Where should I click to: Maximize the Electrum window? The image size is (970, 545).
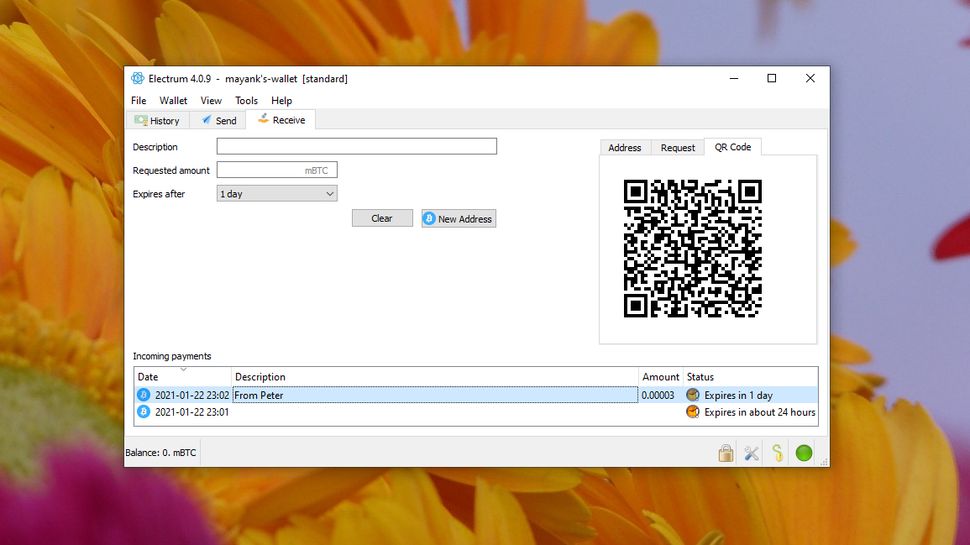[x=771, y=79]
